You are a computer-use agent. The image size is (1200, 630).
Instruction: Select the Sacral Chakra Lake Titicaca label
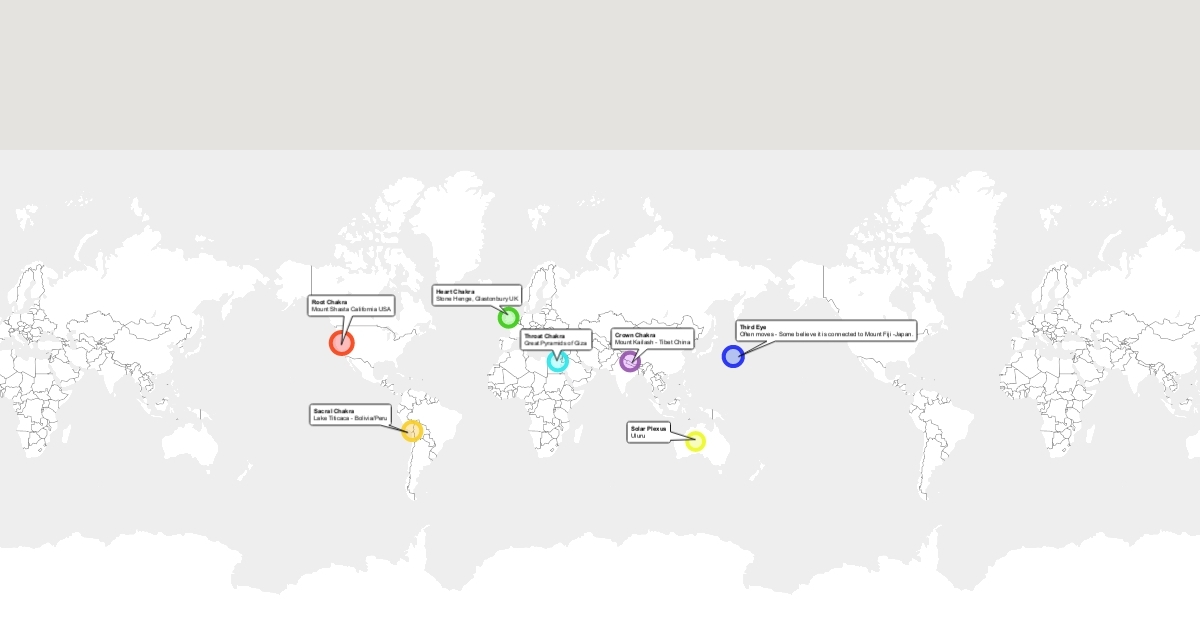pos(350,414)
